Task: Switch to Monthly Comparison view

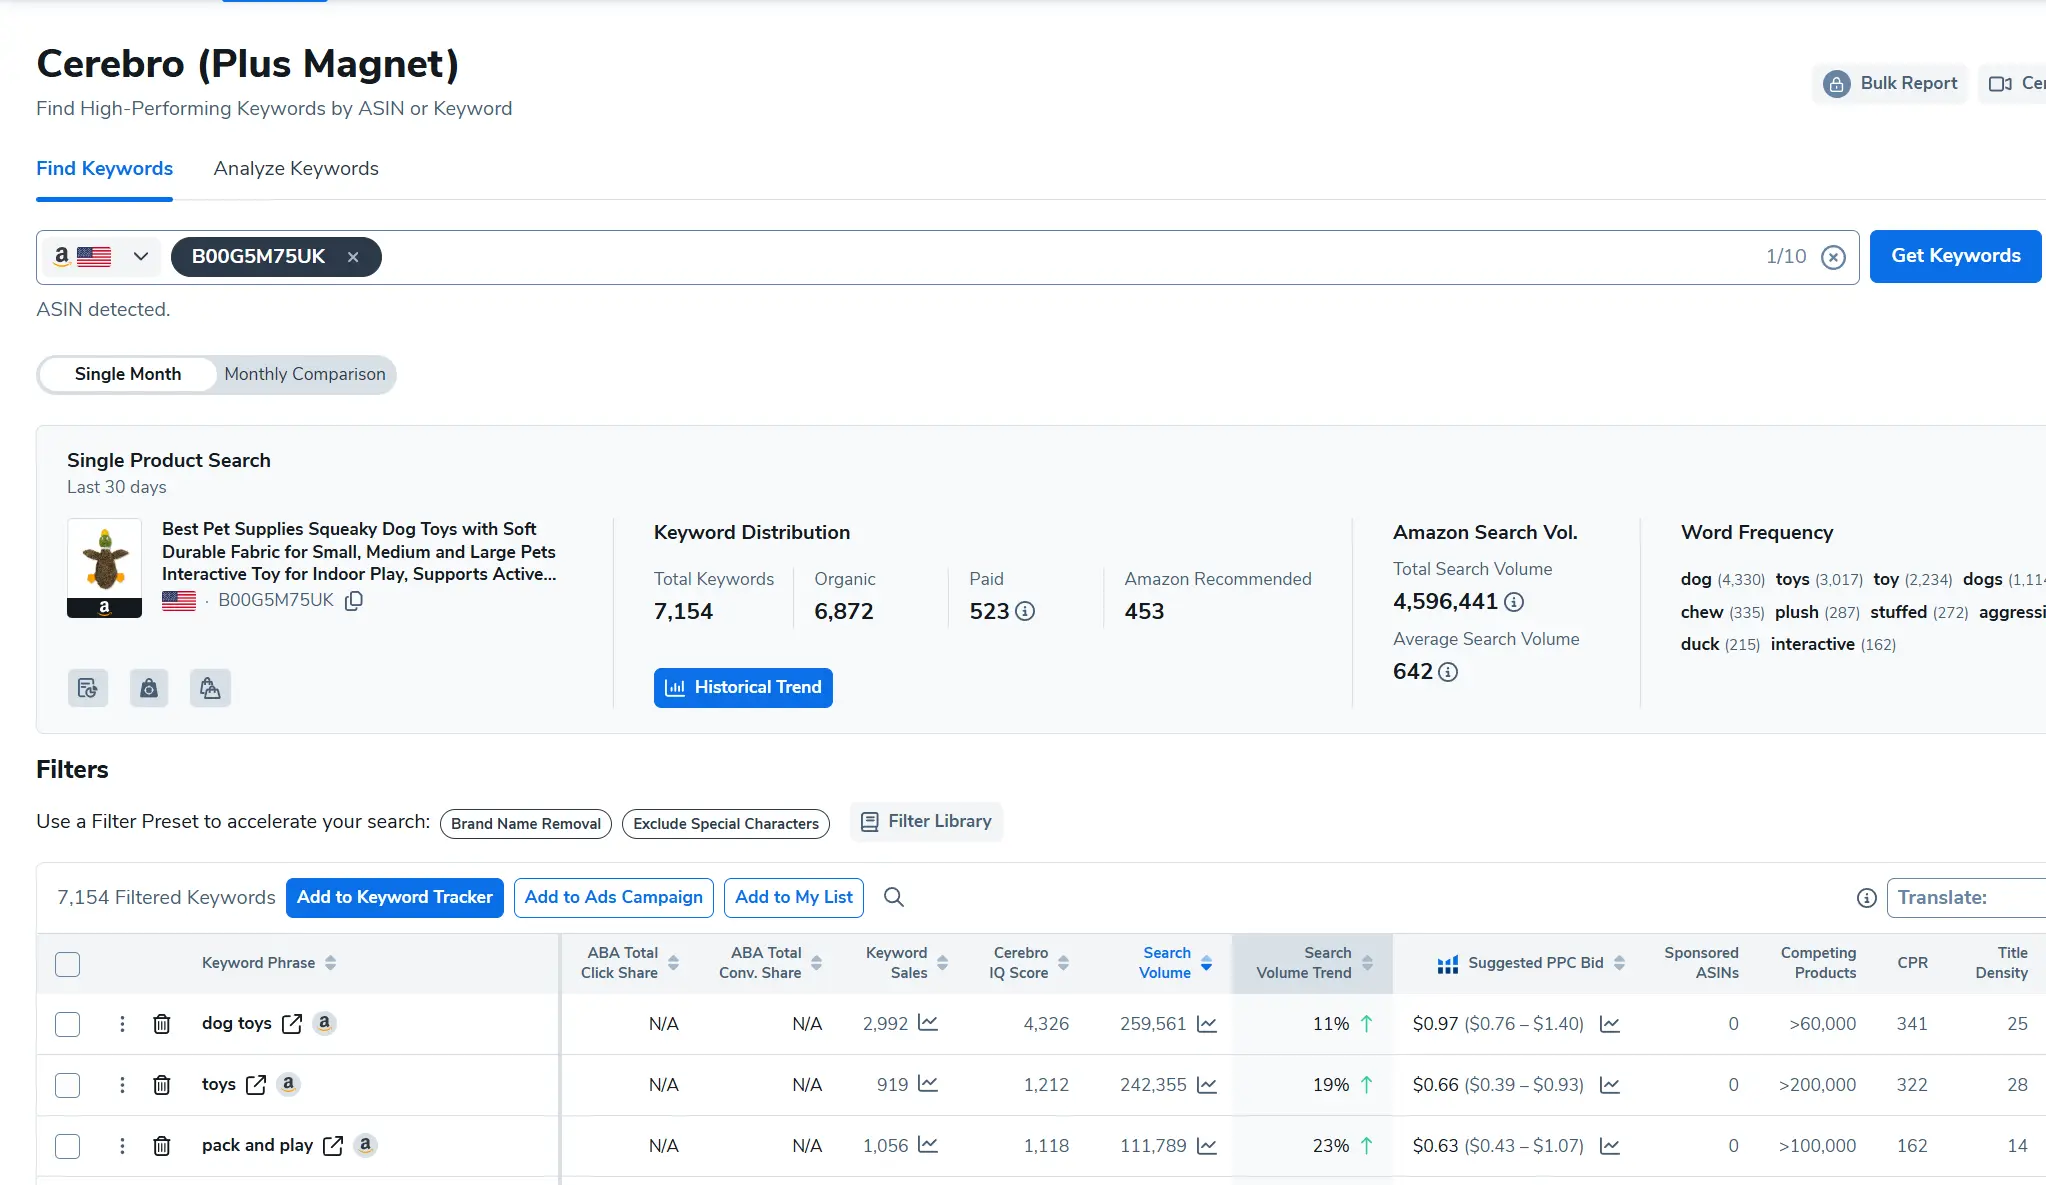Action: coord(304,374)
